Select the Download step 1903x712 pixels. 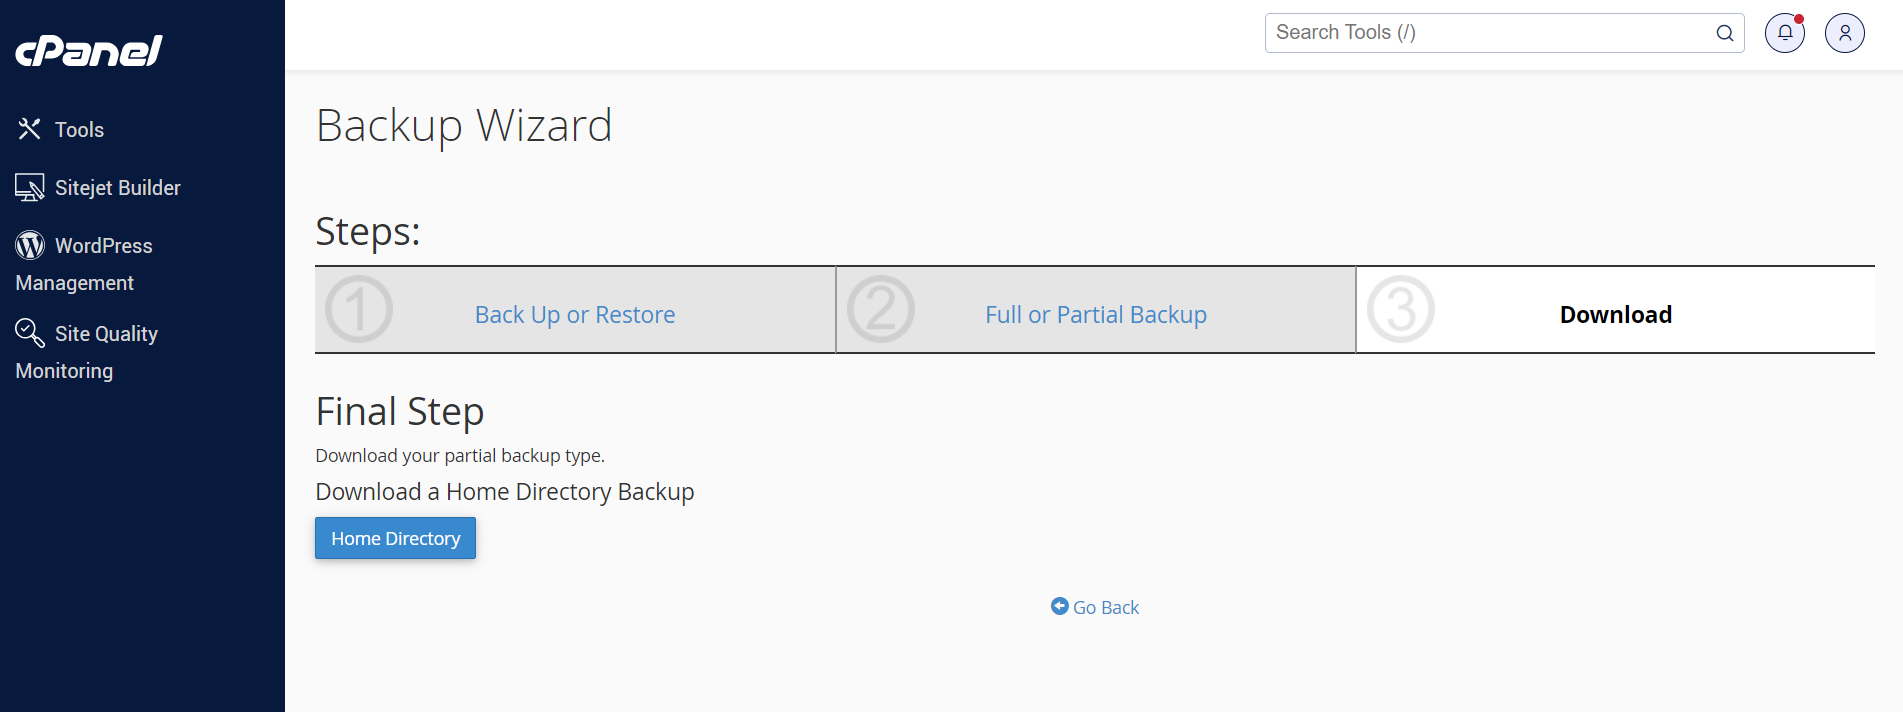(x=1615, y=314)
